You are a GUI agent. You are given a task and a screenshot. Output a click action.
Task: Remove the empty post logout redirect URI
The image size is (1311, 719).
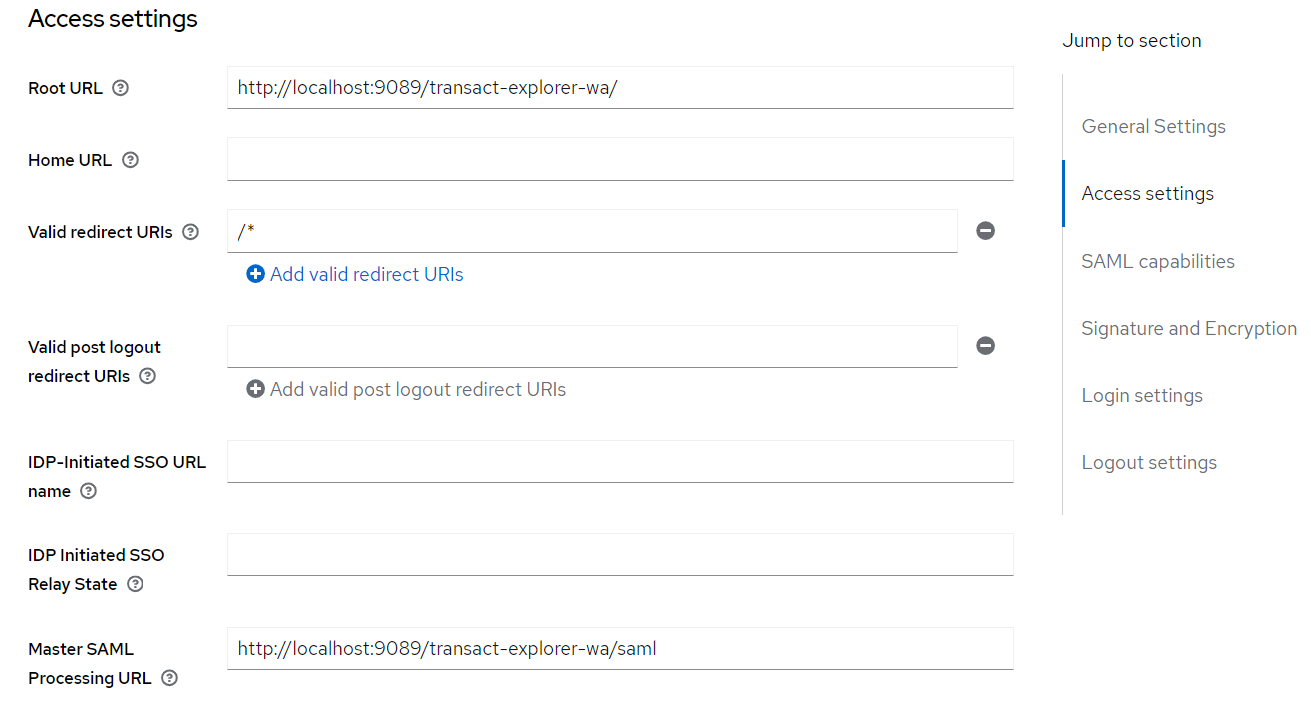985,346
